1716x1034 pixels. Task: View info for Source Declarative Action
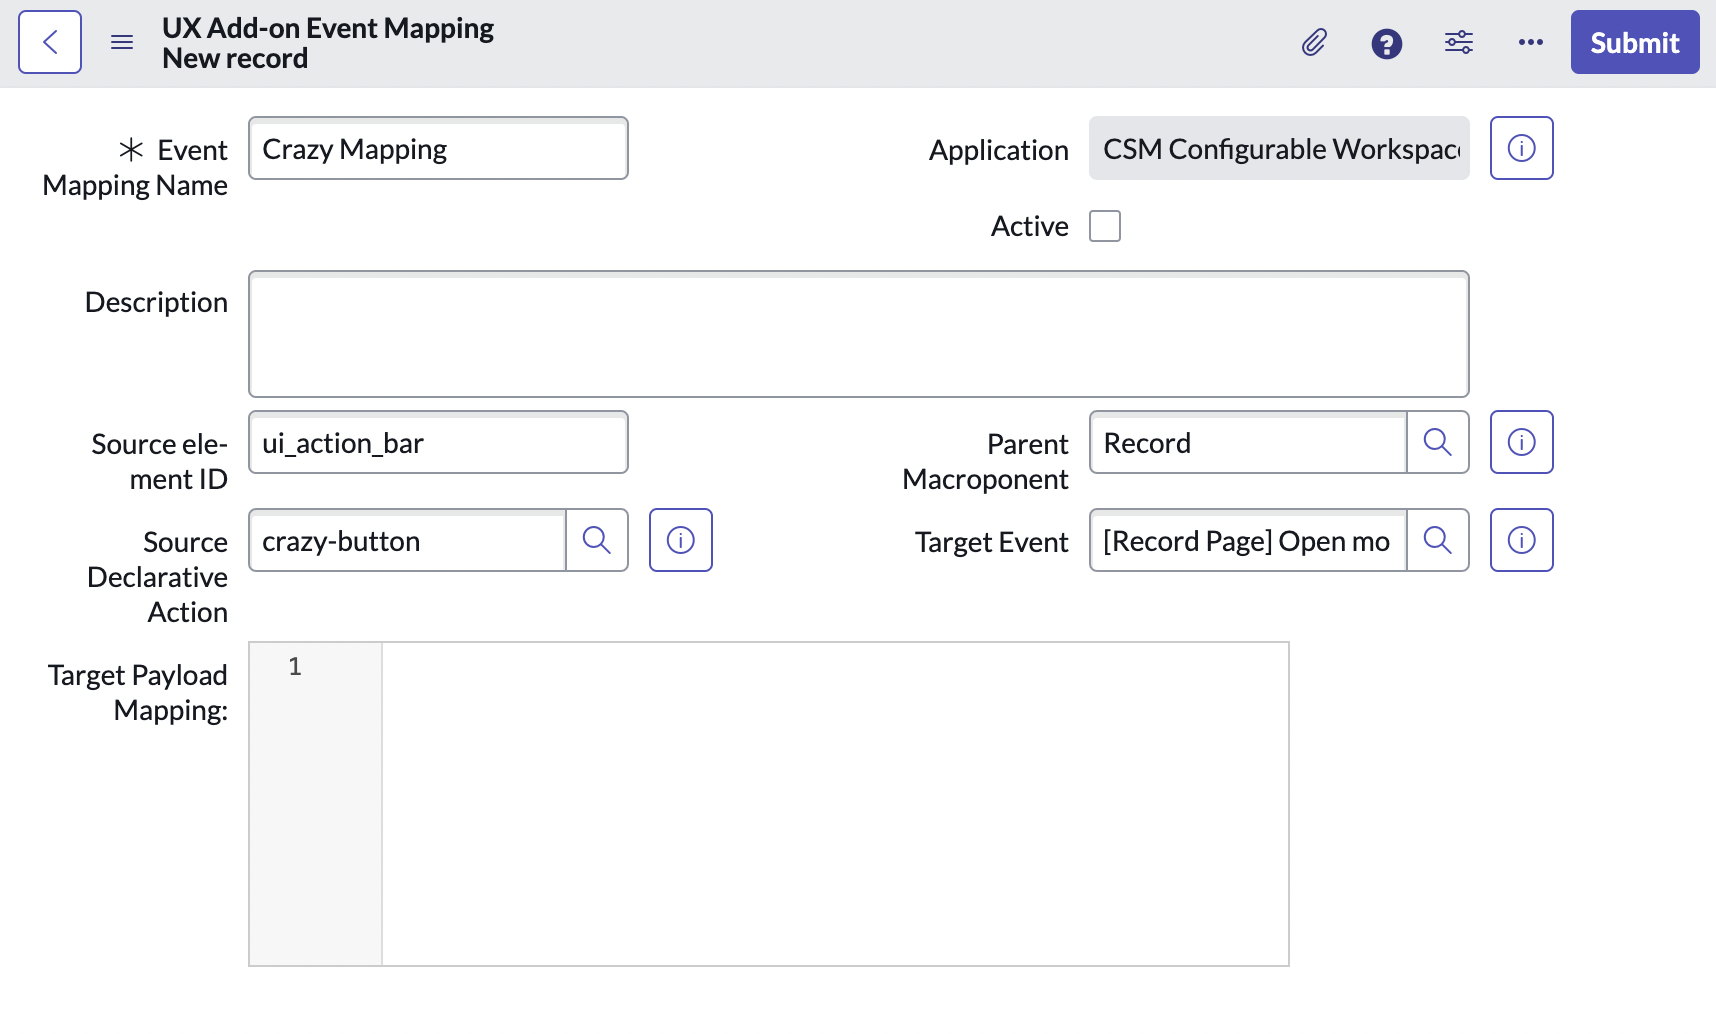tap(680, 540)
